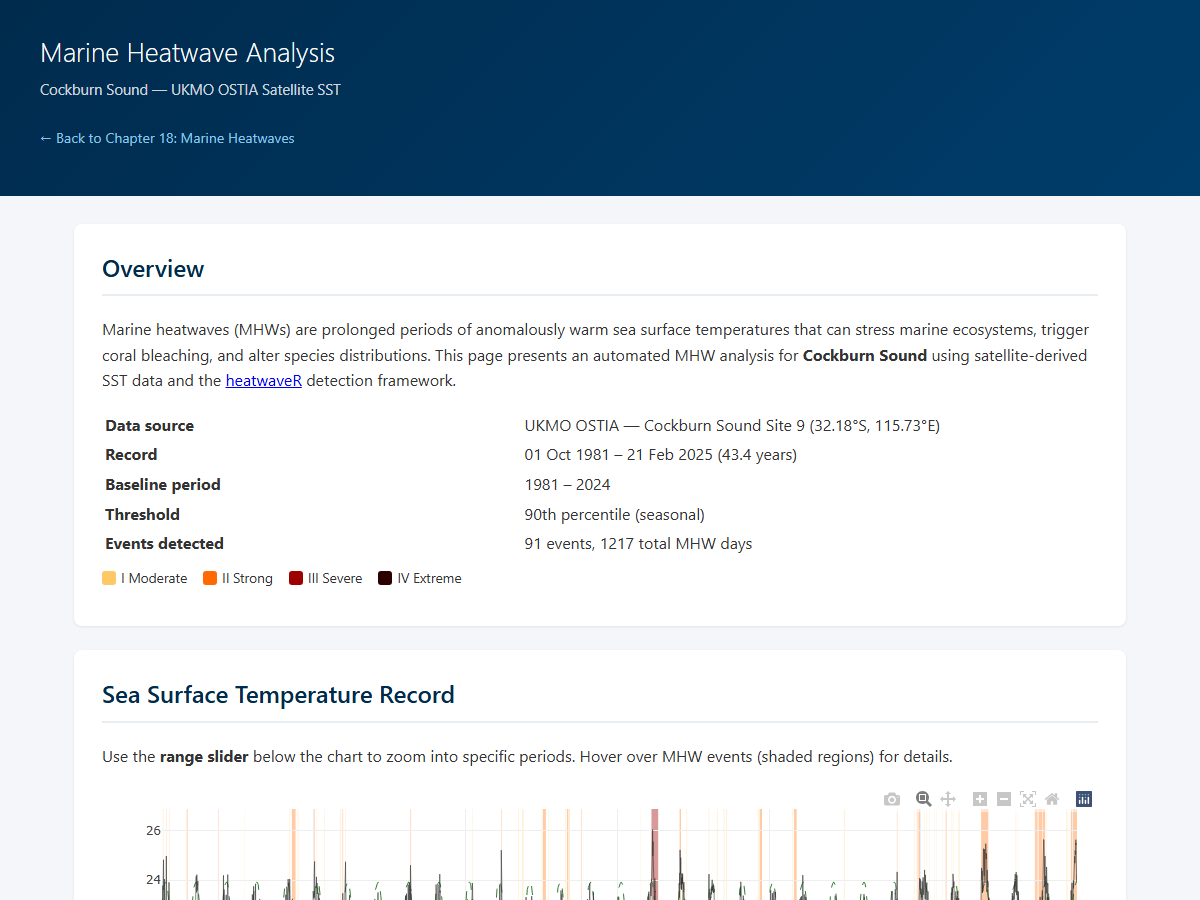Click the II Strong orange swatch
Viewport: 1200px width, 900px height.
210,578
